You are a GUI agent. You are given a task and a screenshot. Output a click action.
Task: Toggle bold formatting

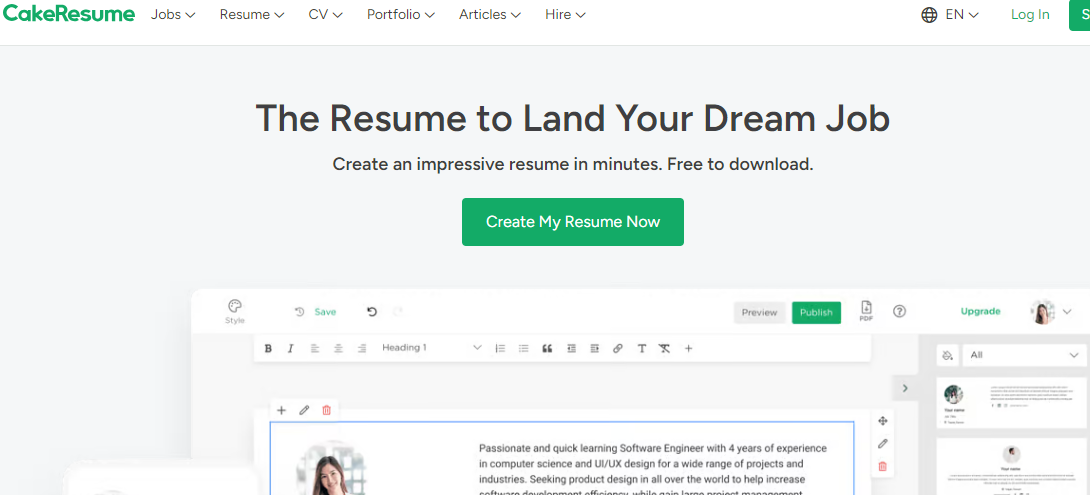click(268, 348)
